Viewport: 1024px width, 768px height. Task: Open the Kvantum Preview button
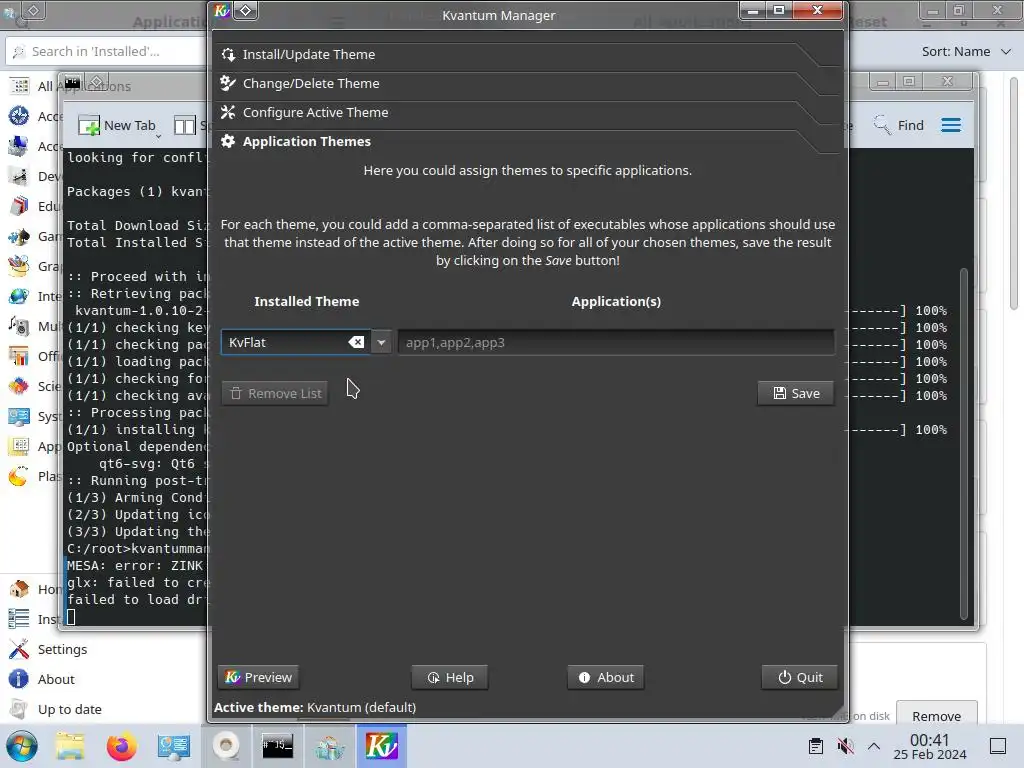tap(259, 677)
